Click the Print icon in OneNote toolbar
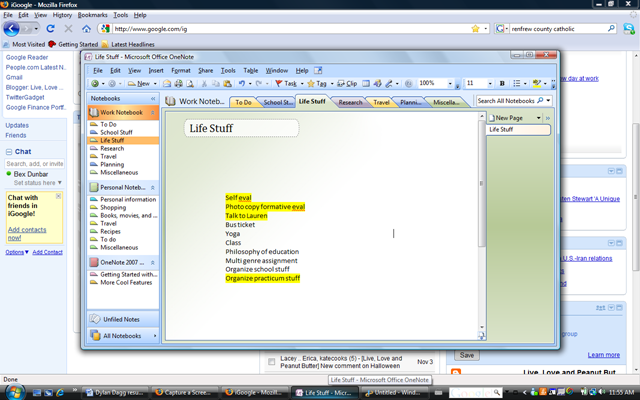This screenshot has width=640, height=400. pos(178,83)
